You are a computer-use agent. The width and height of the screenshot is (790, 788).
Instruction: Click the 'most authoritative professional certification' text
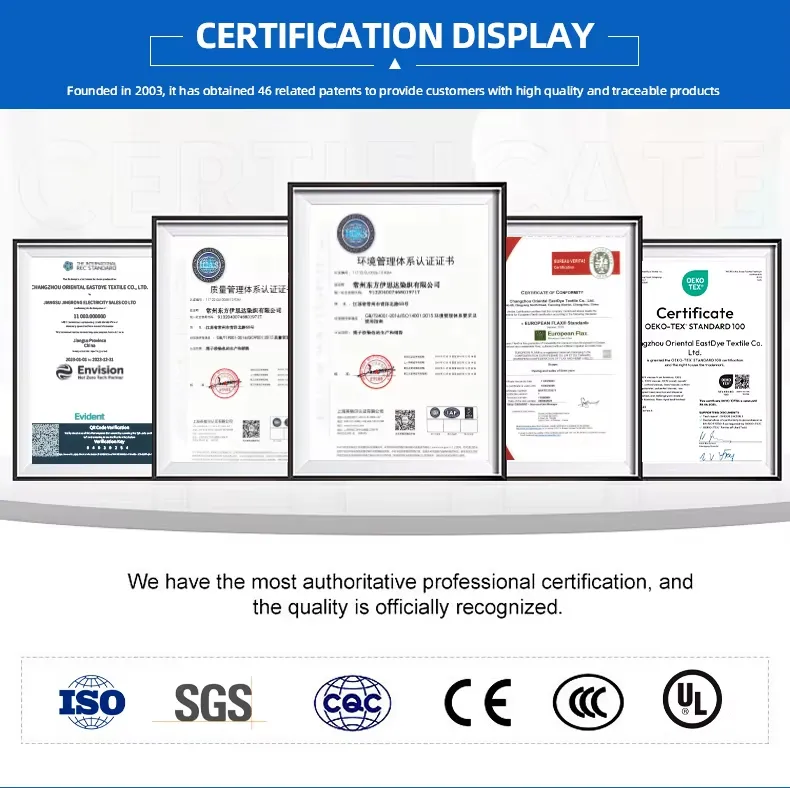(410, 582)
